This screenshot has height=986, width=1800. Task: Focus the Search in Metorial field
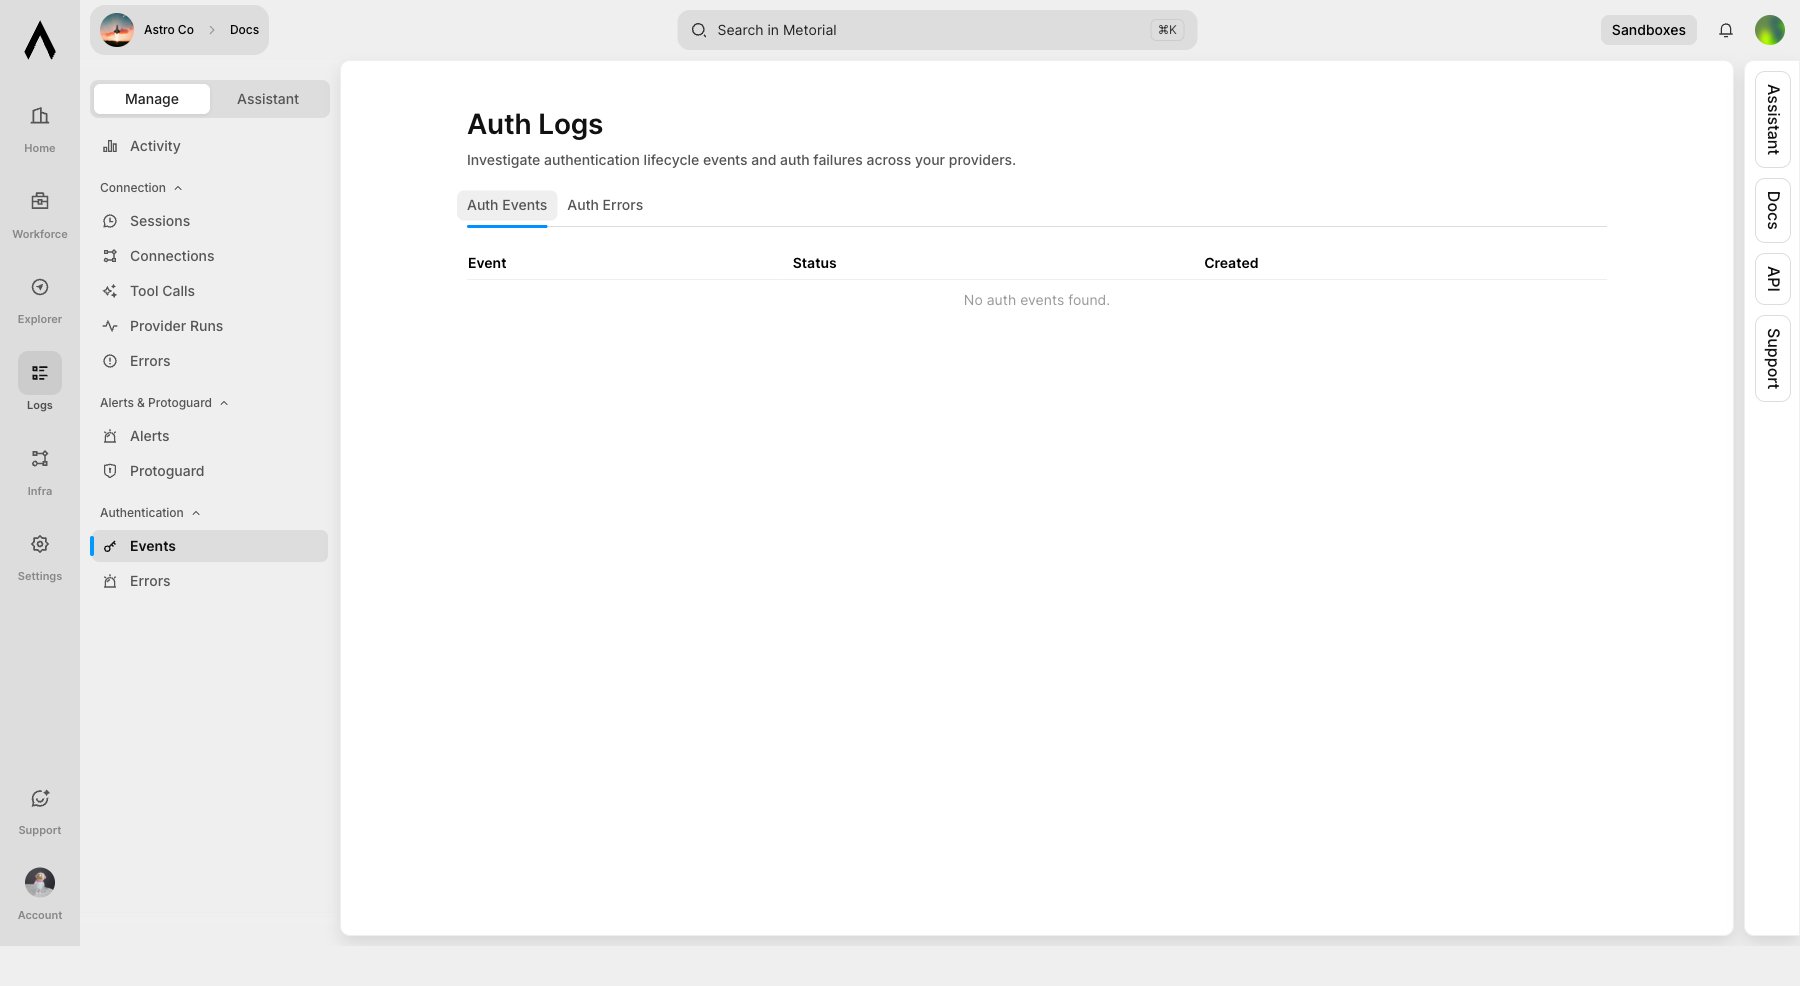pos(937,30)
